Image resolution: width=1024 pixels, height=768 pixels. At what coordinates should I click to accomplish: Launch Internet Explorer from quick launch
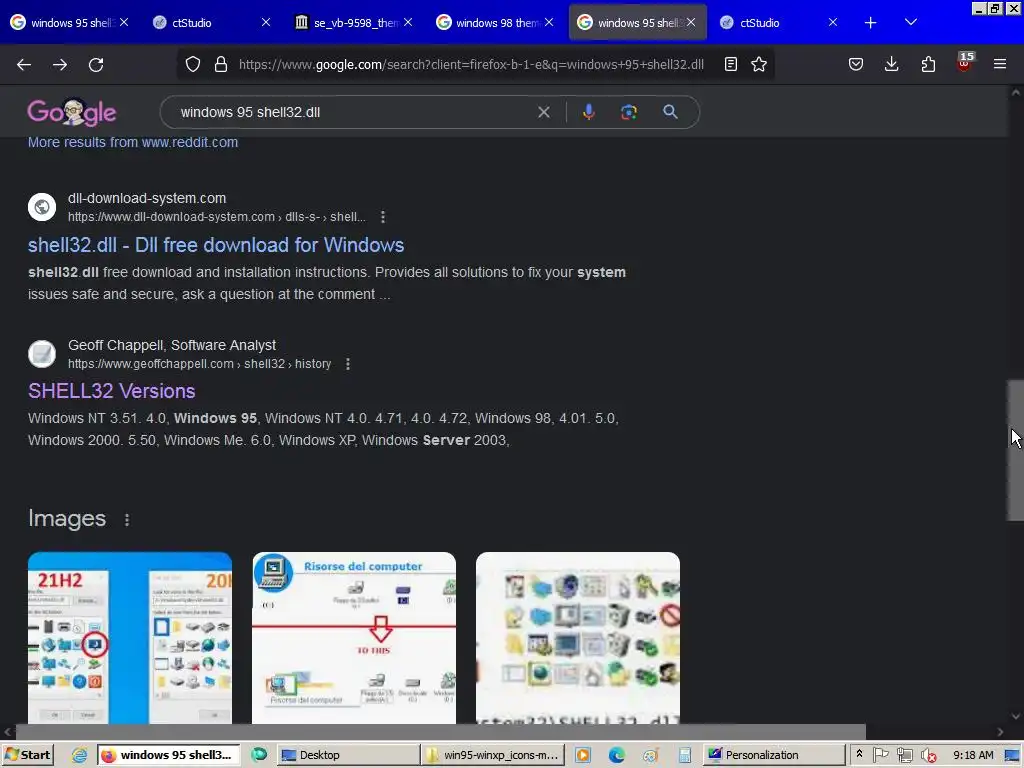point(79,755)
